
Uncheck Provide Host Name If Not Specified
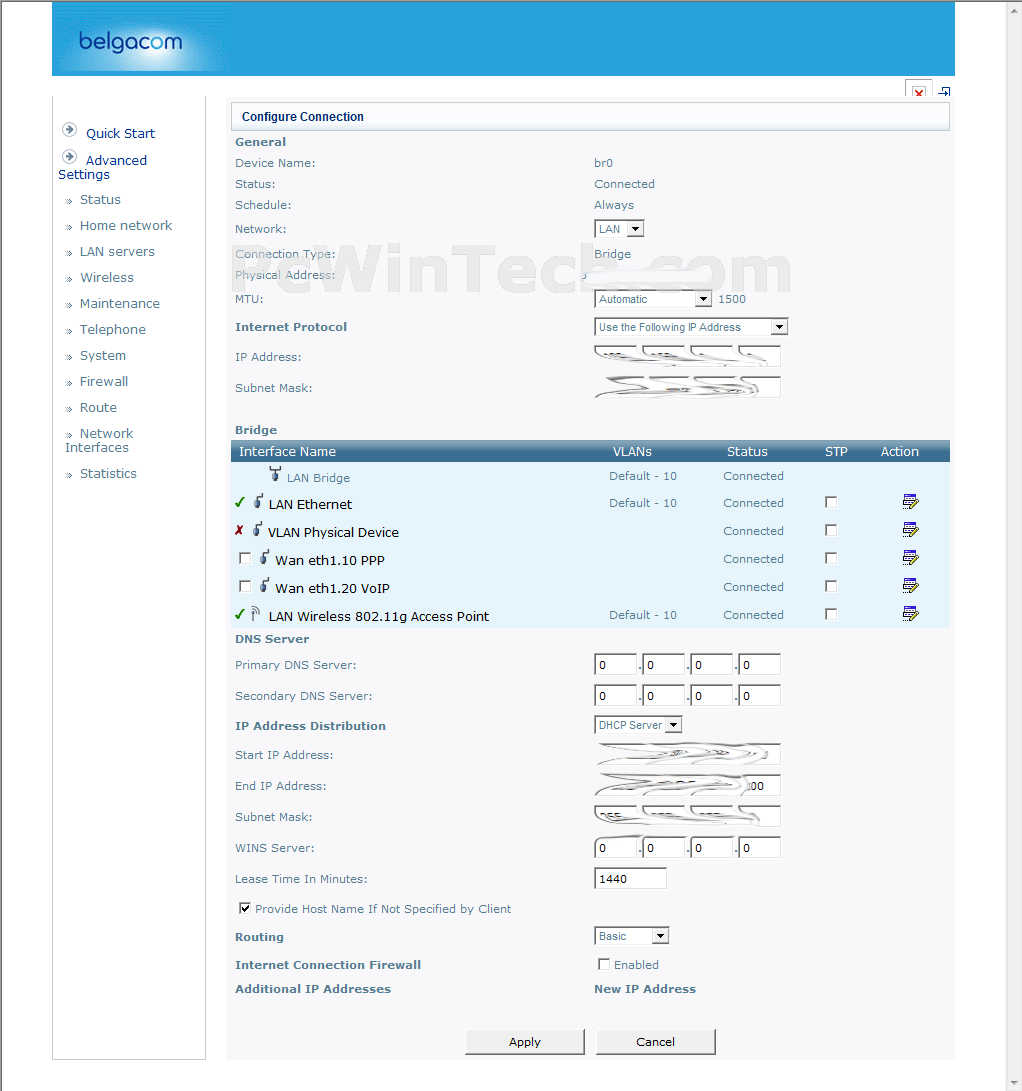tap(245, 908)
